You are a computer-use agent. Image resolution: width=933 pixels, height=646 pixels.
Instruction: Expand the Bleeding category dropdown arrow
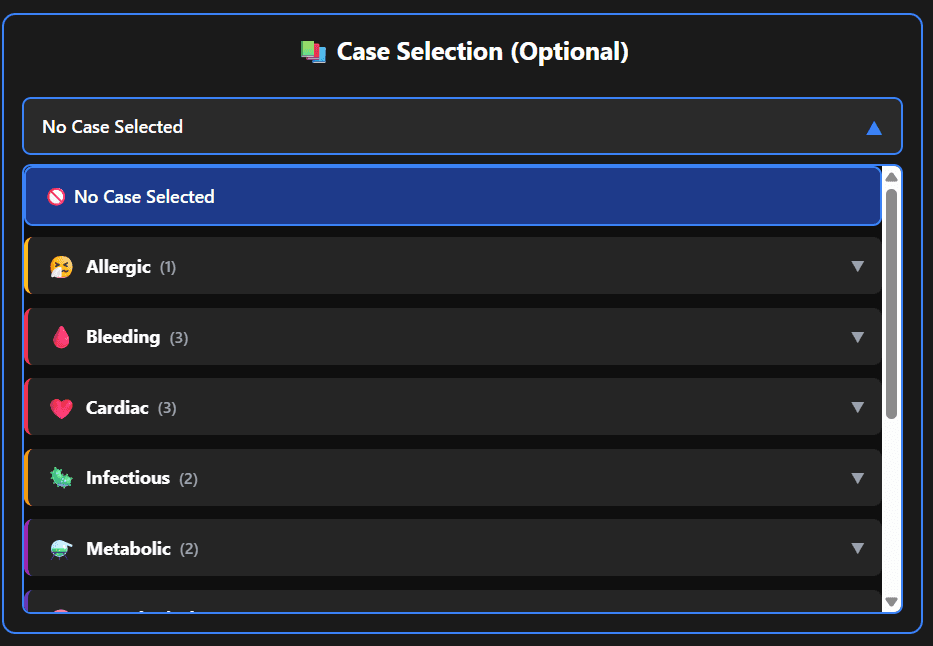[x=858, y=337]
